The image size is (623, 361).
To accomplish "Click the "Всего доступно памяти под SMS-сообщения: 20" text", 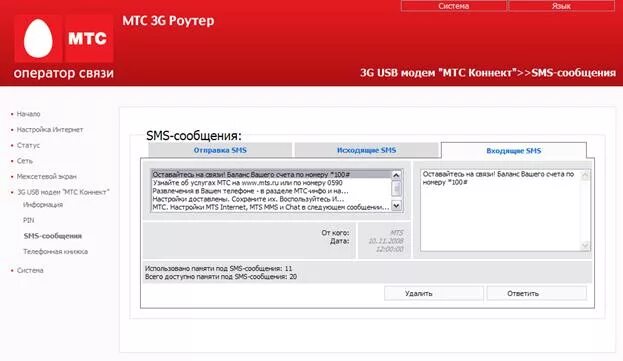I will coord(221,277).
